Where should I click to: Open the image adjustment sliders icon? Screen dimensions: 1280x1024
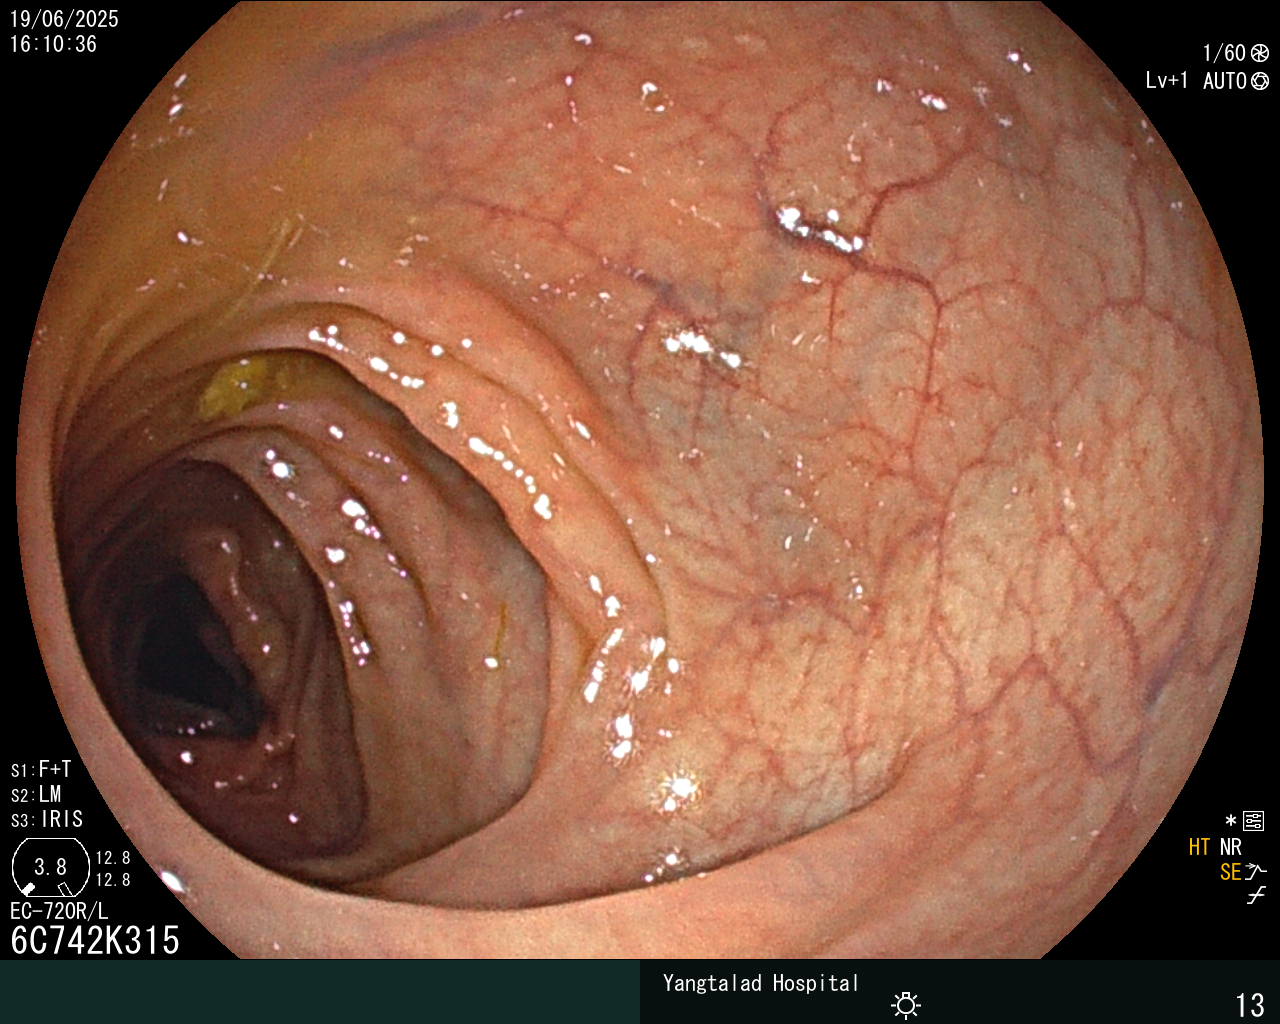pyautogui.click(x=1254, y=821)
